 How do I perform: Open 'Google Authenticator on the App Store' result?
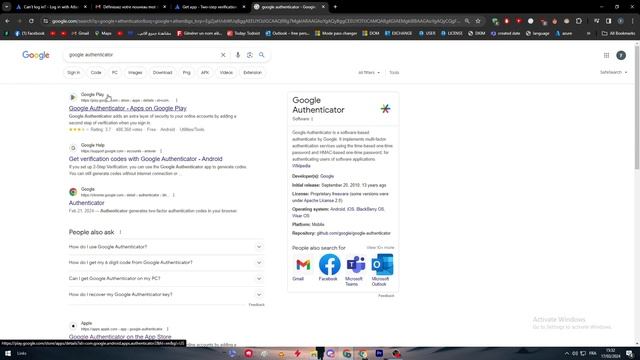click(x=120, y=337)
